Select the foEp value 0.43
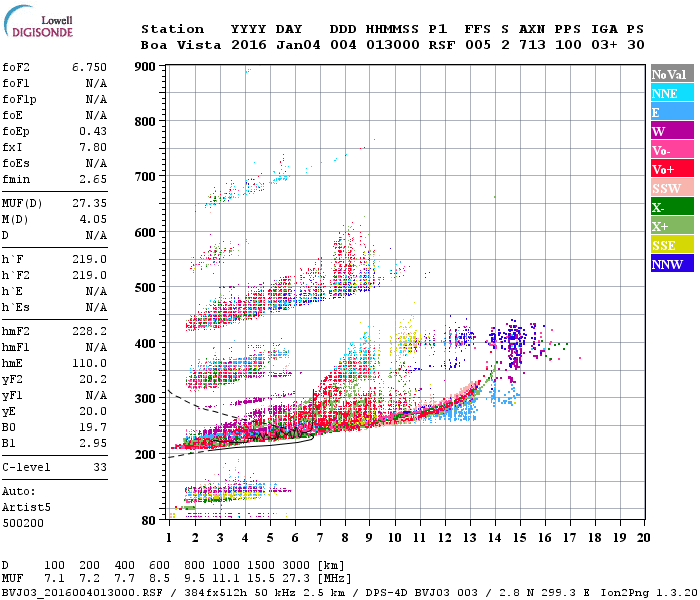700x600 pixels. [93, 131]
